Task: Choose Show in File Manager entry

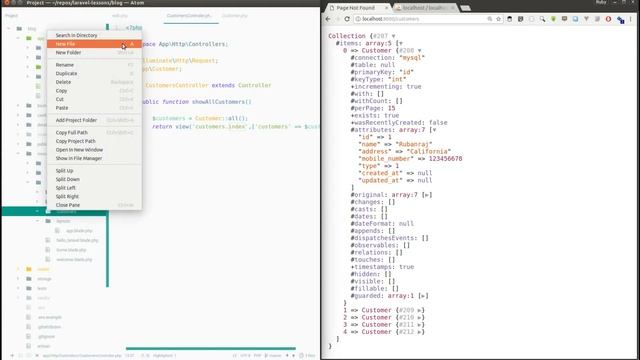Action: point(94,158)
